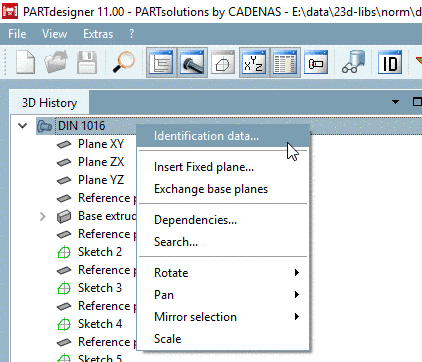Image resolution: width=422 pixels, height=362 pixels.
Task: Click the ID identification toolbar icon
Action: click(390, 62)
